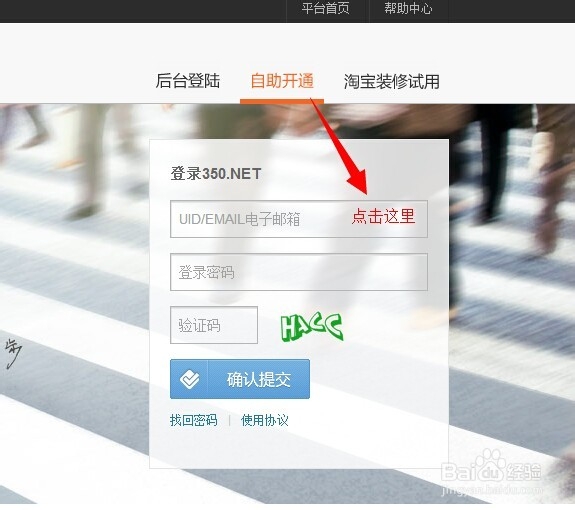Click the 登录密码 password field
The image size is (575, 510).
(299, 272)
